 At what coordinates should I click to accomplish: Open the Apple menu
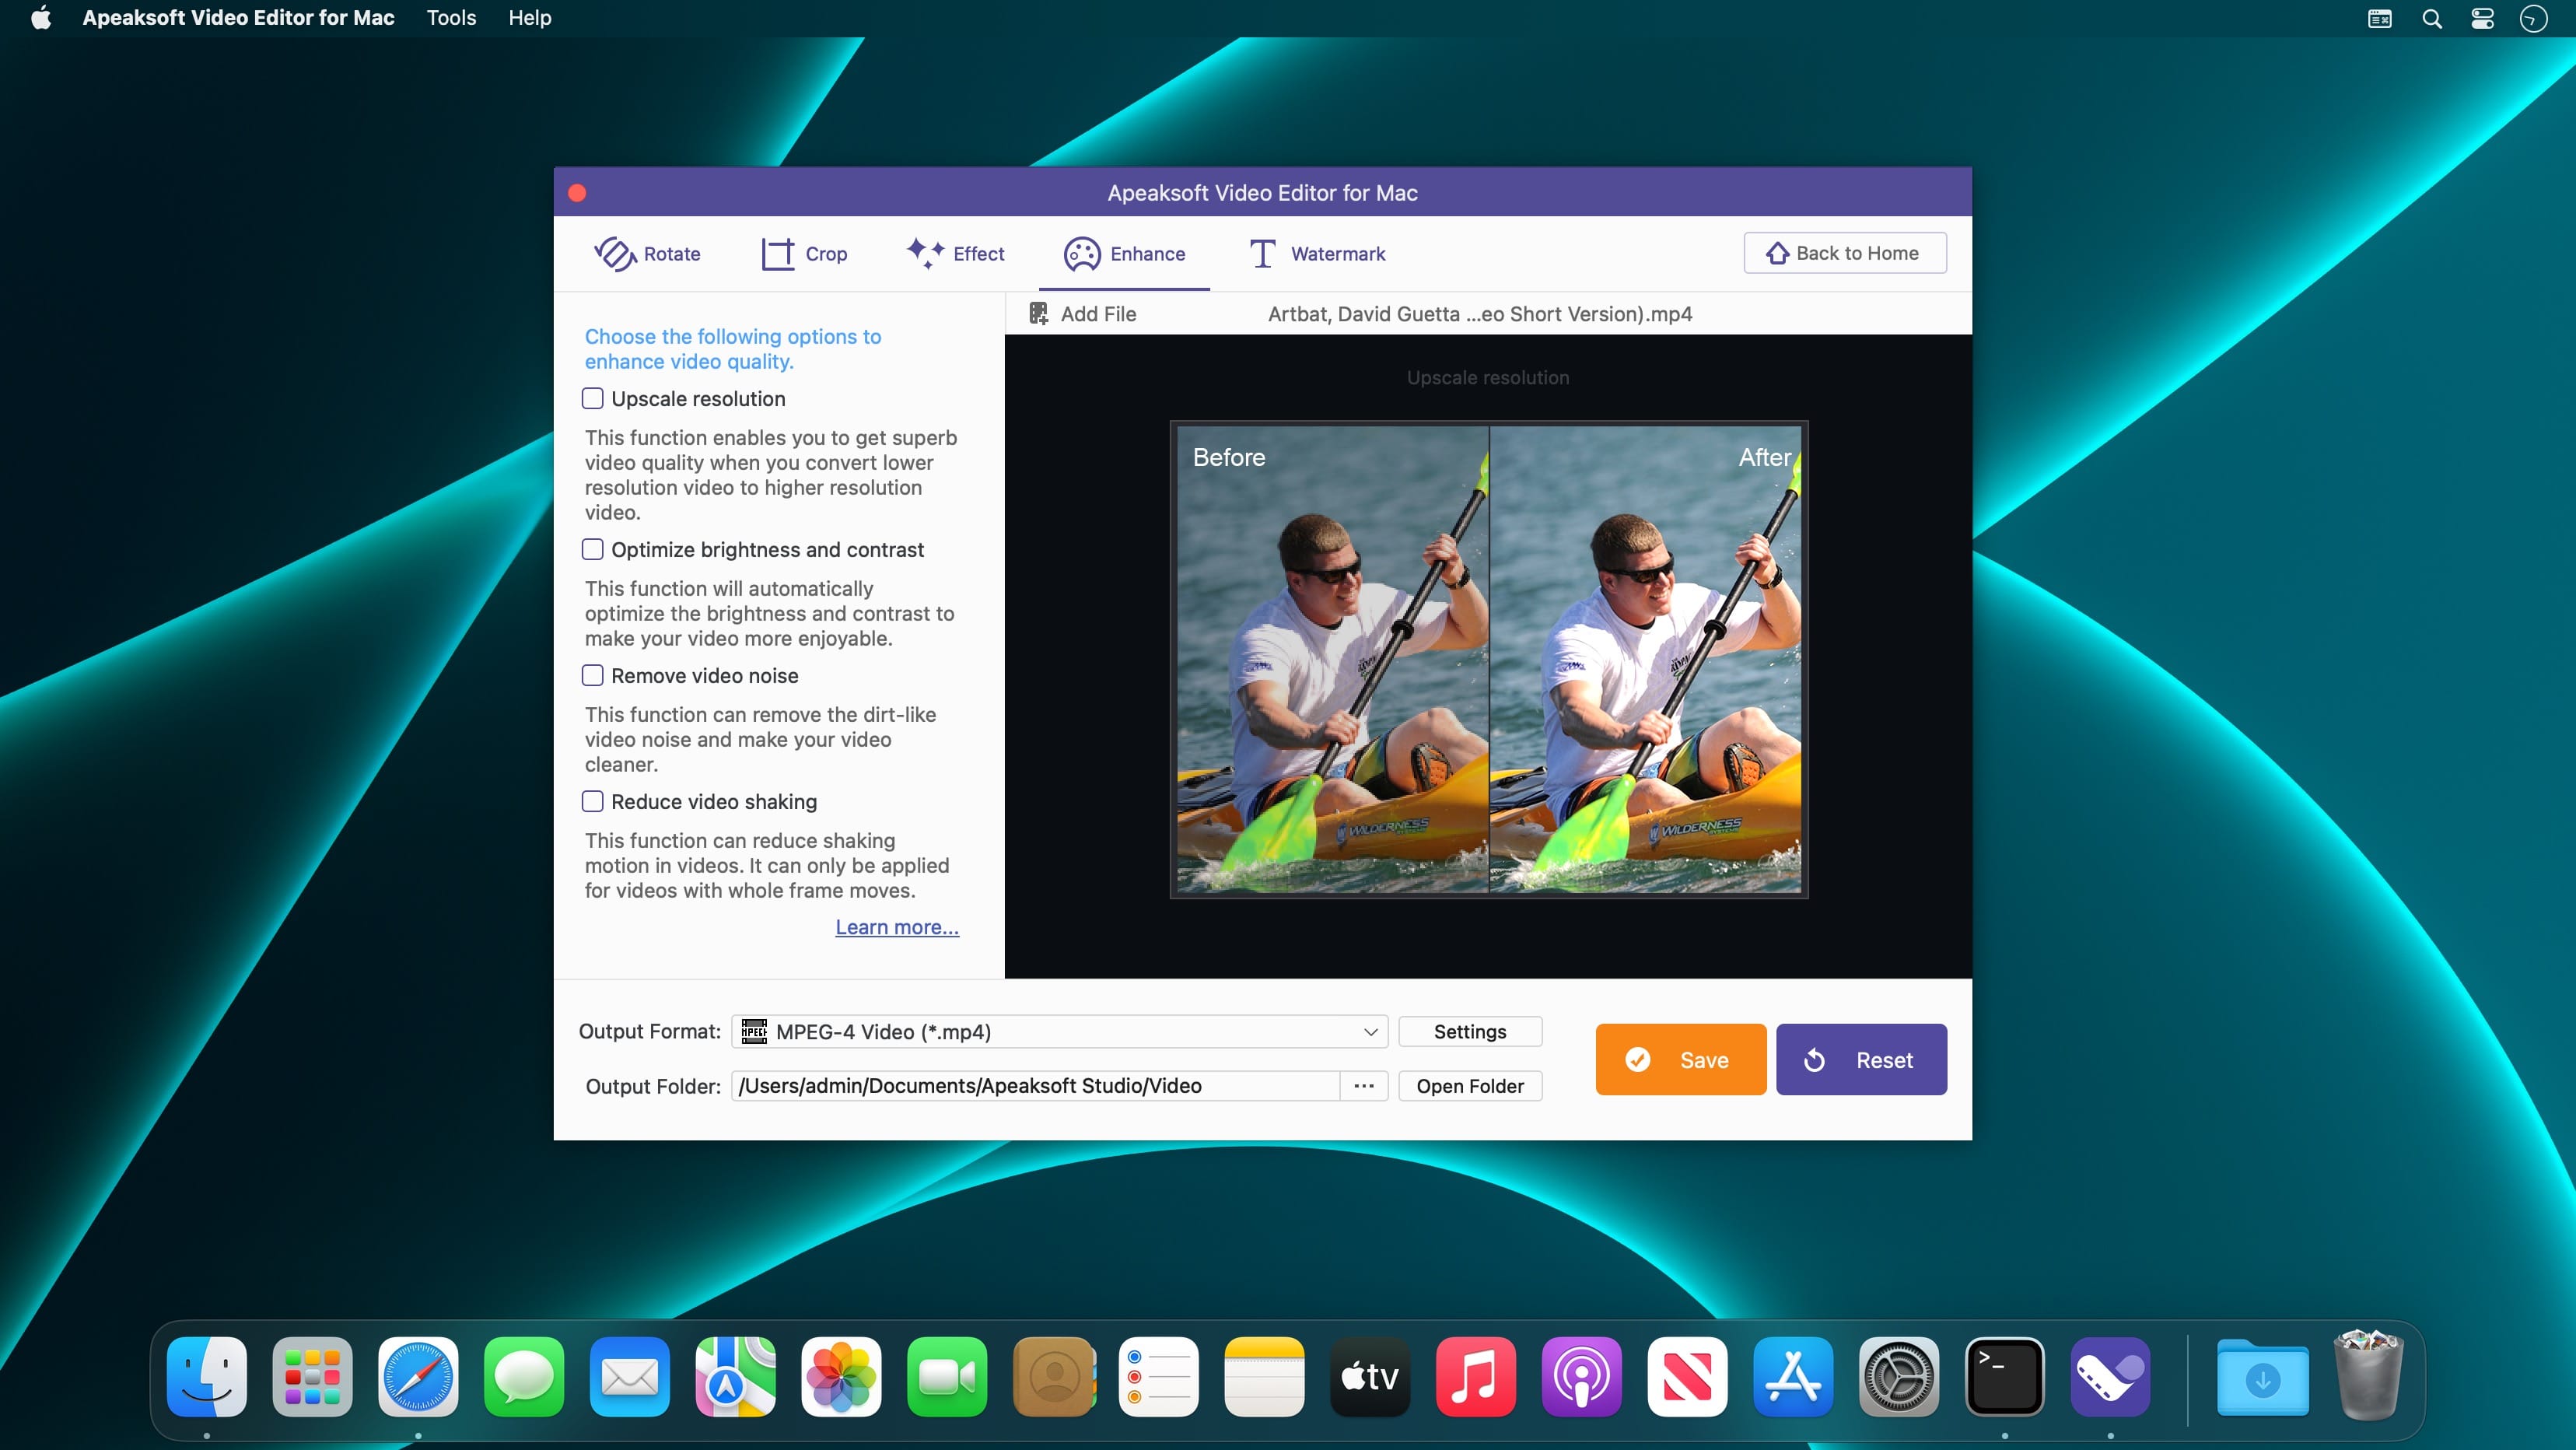(41, 18)
